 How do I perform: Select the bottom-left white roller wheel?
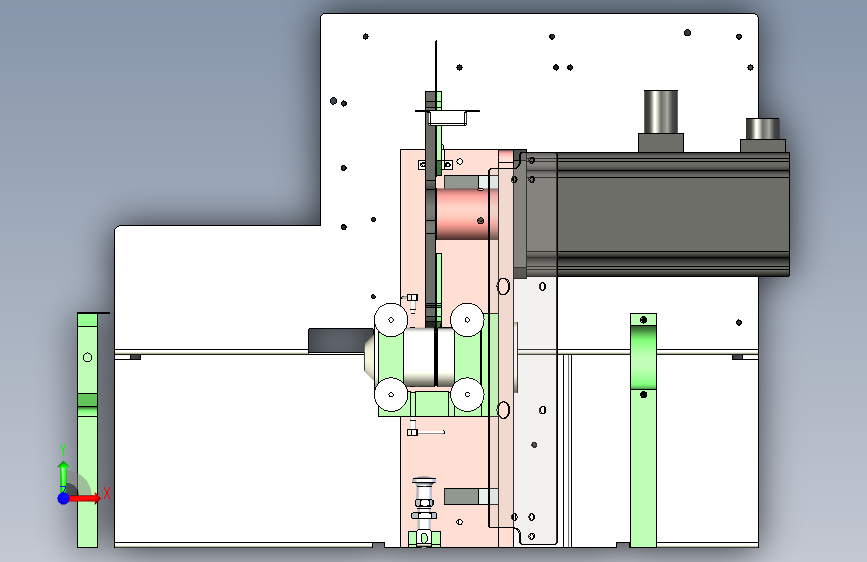click(391, 394)
